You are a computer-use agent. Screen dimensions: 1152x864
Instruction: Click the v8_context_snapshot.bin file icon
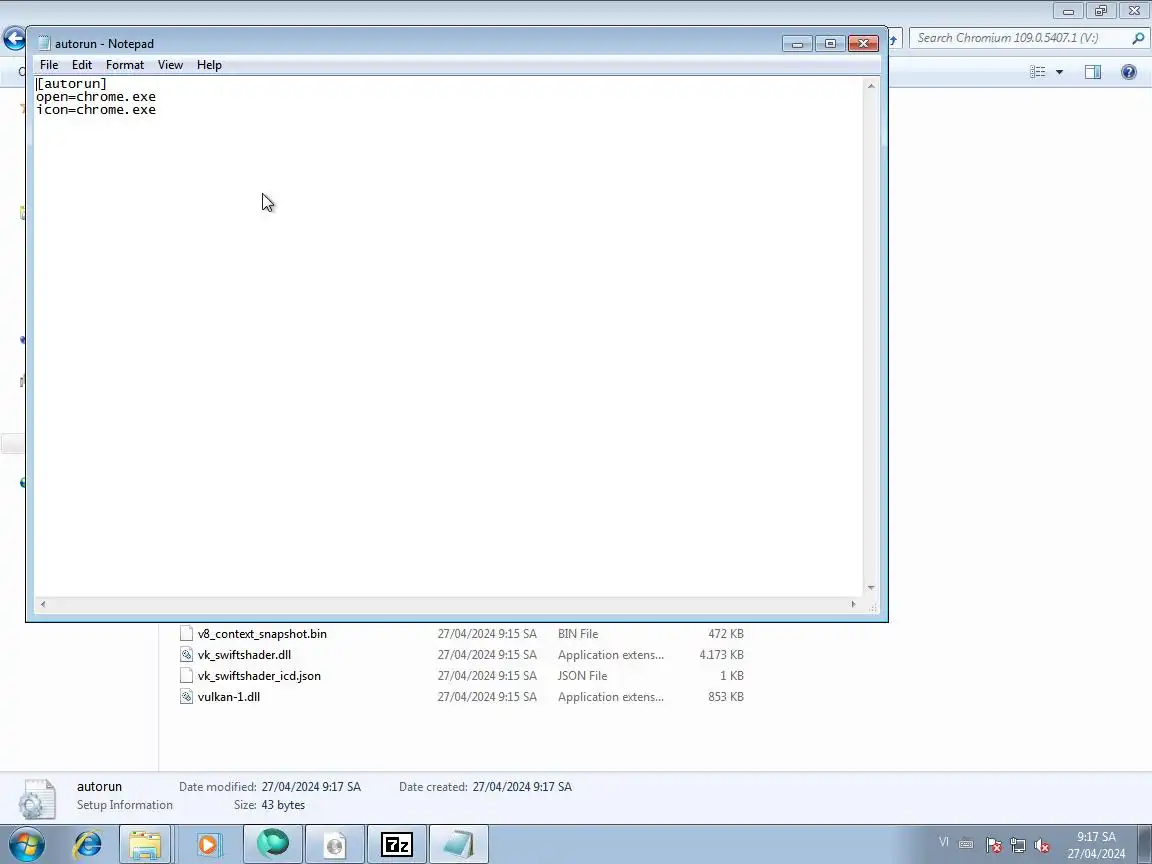[x=187, y=633]
